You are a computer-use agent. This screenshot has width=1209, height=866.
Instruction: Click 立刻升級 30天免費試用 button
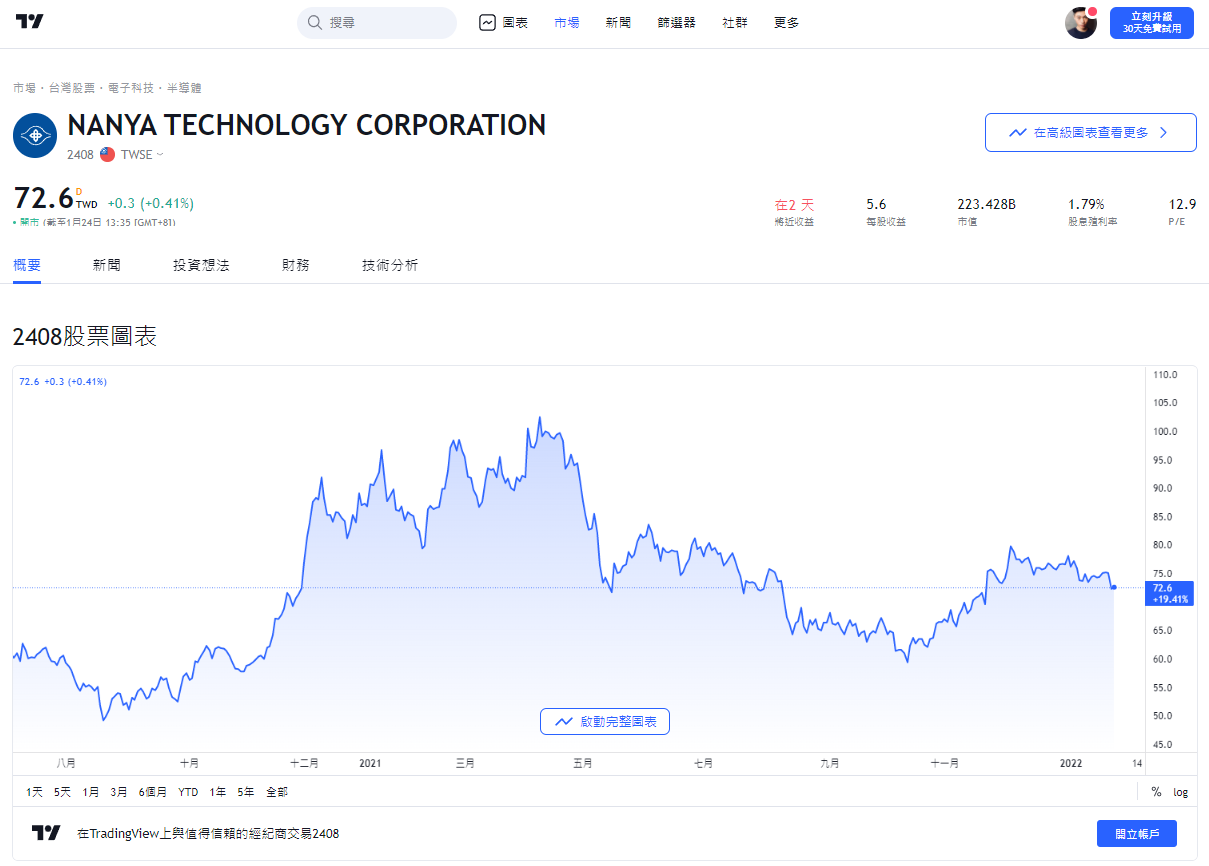[1152, 23]
